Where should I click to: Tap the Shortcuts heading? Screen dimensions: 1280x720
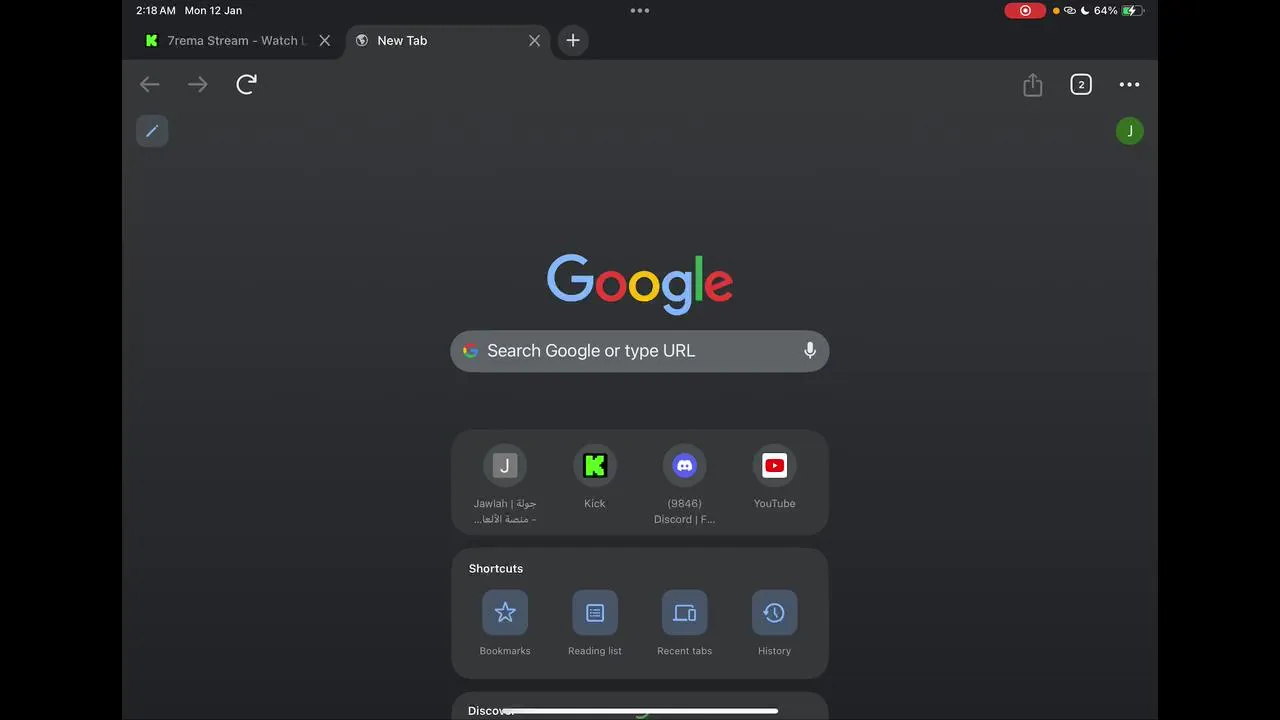pyautogui.click(x=496, y=569)
